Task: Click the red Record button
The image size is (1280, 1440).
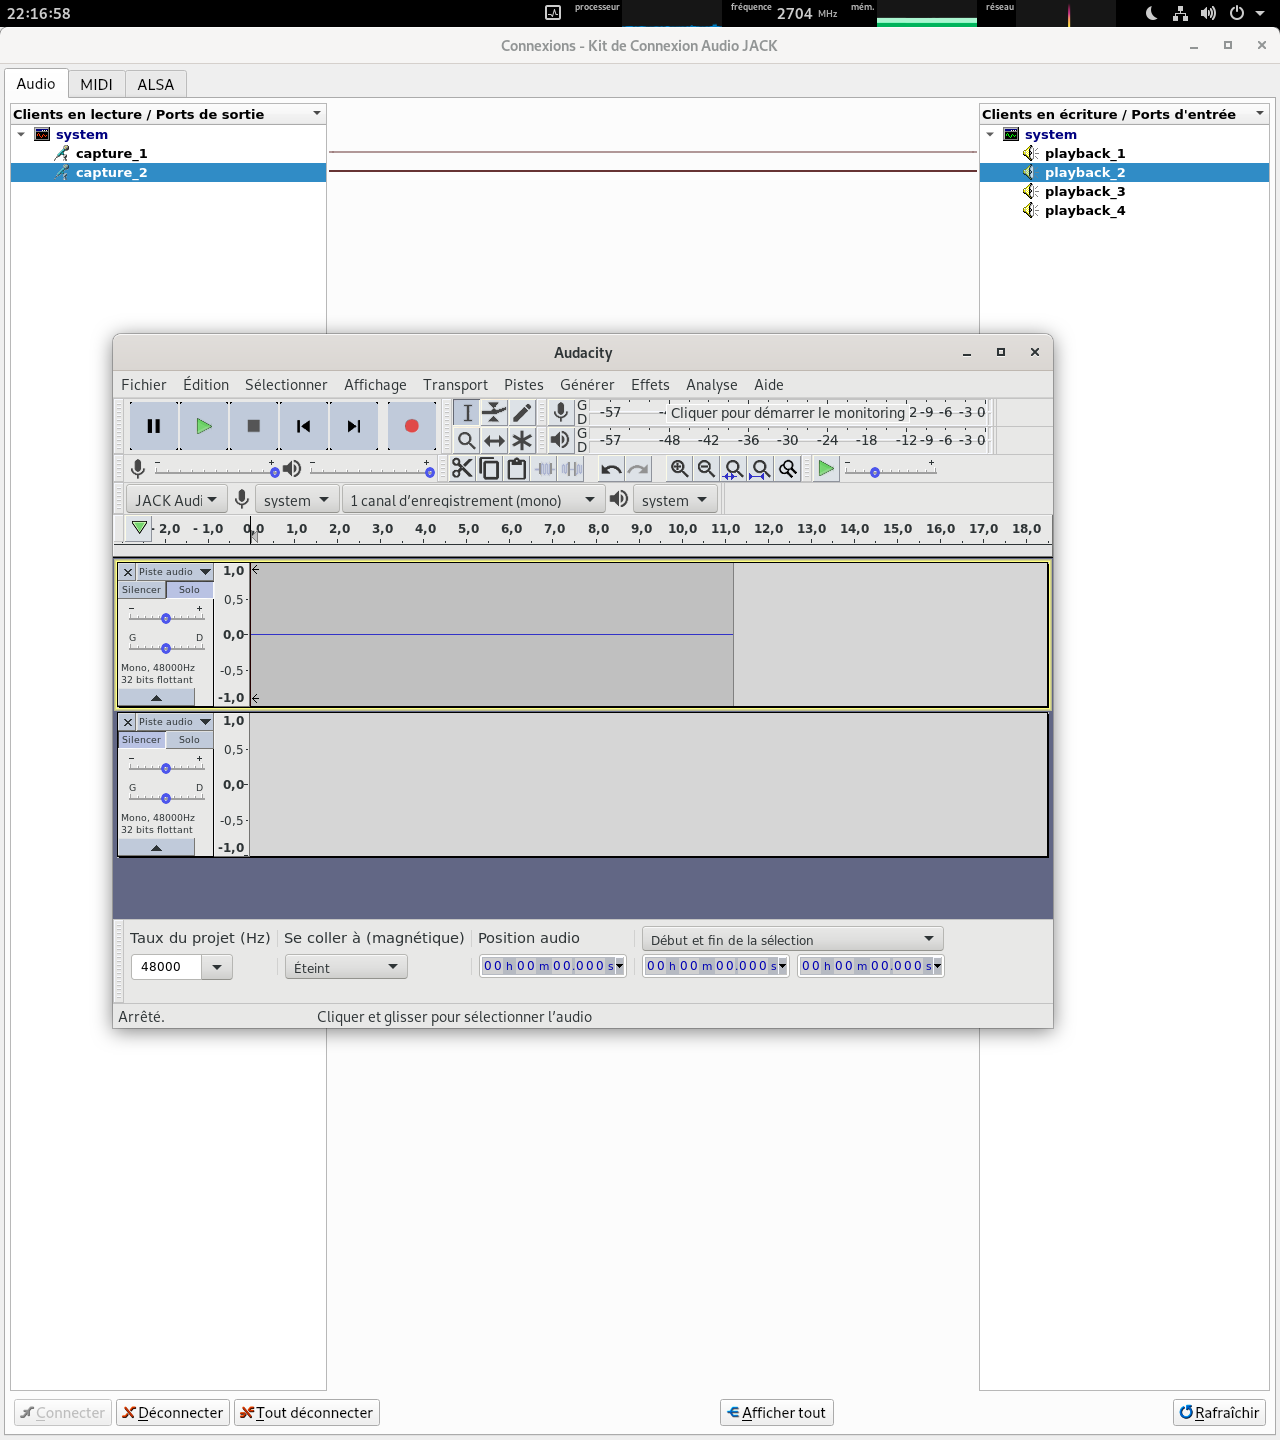Action: (x=411, y=426)
